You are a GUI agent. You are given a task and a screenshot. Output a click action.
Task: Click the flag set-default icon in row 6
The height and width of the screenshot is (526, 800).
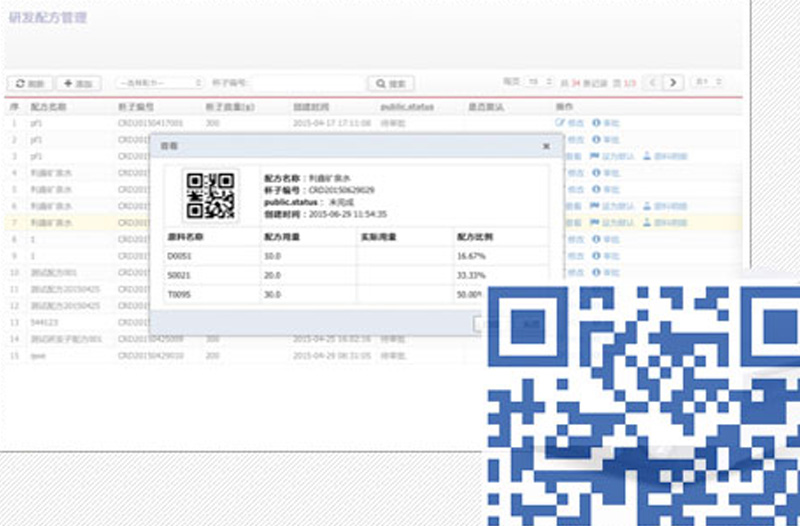pyautogui.click(x=594, y=206)
